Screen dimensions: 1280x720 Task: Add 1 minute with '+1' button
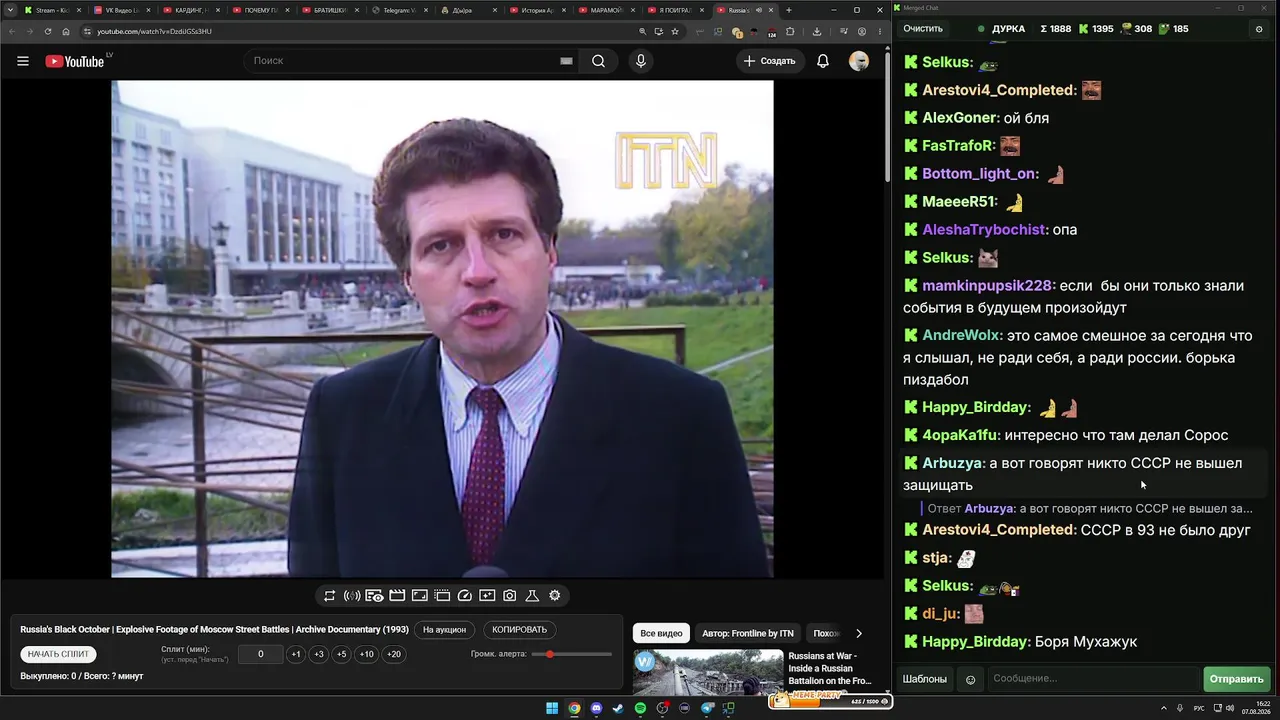tap(295, 654)
